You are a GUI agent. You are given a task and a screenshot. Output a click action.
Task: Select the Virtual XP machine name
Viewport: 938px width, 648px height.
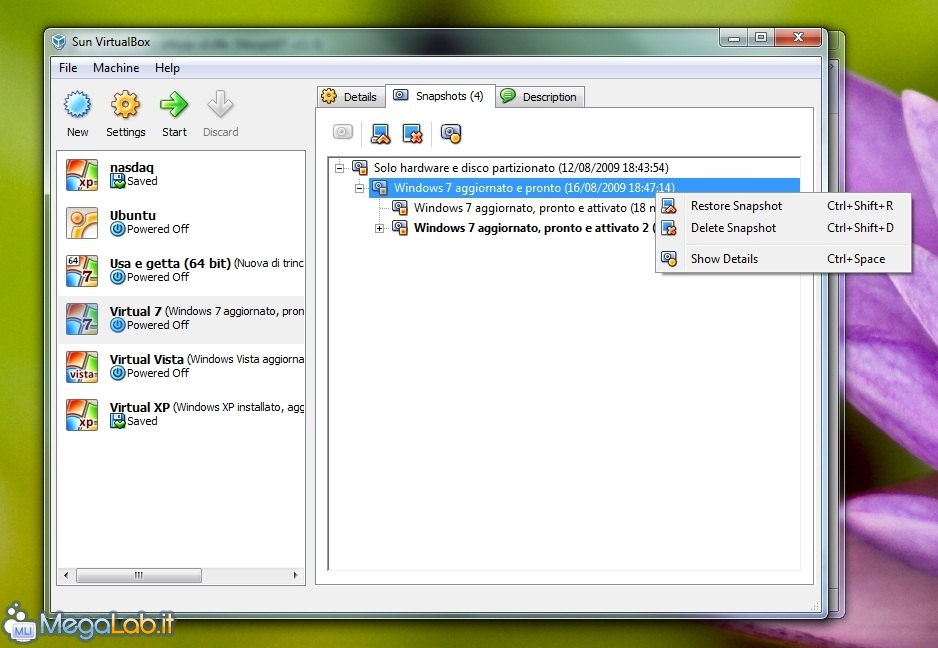pos(140,407)
